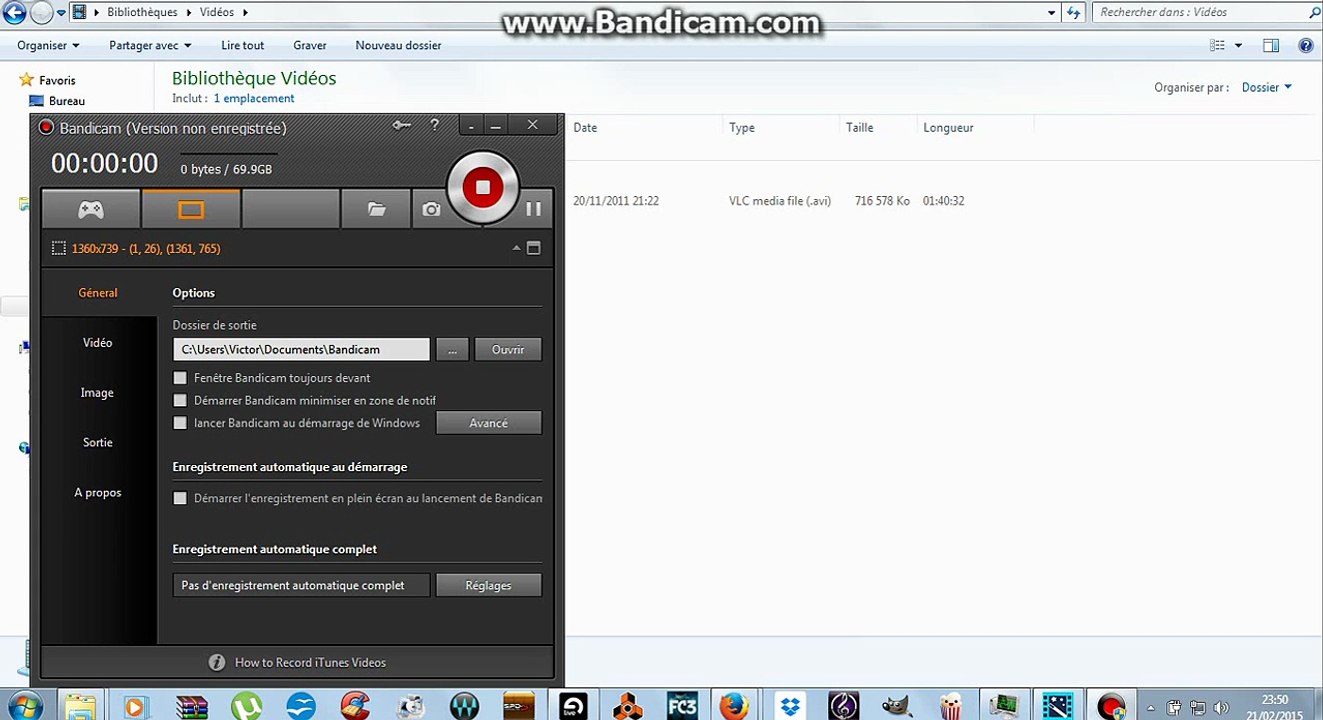This screenshot has height=720, width=1323.
Task: Browse for output folder with the ... button
Action: (452, 349)
